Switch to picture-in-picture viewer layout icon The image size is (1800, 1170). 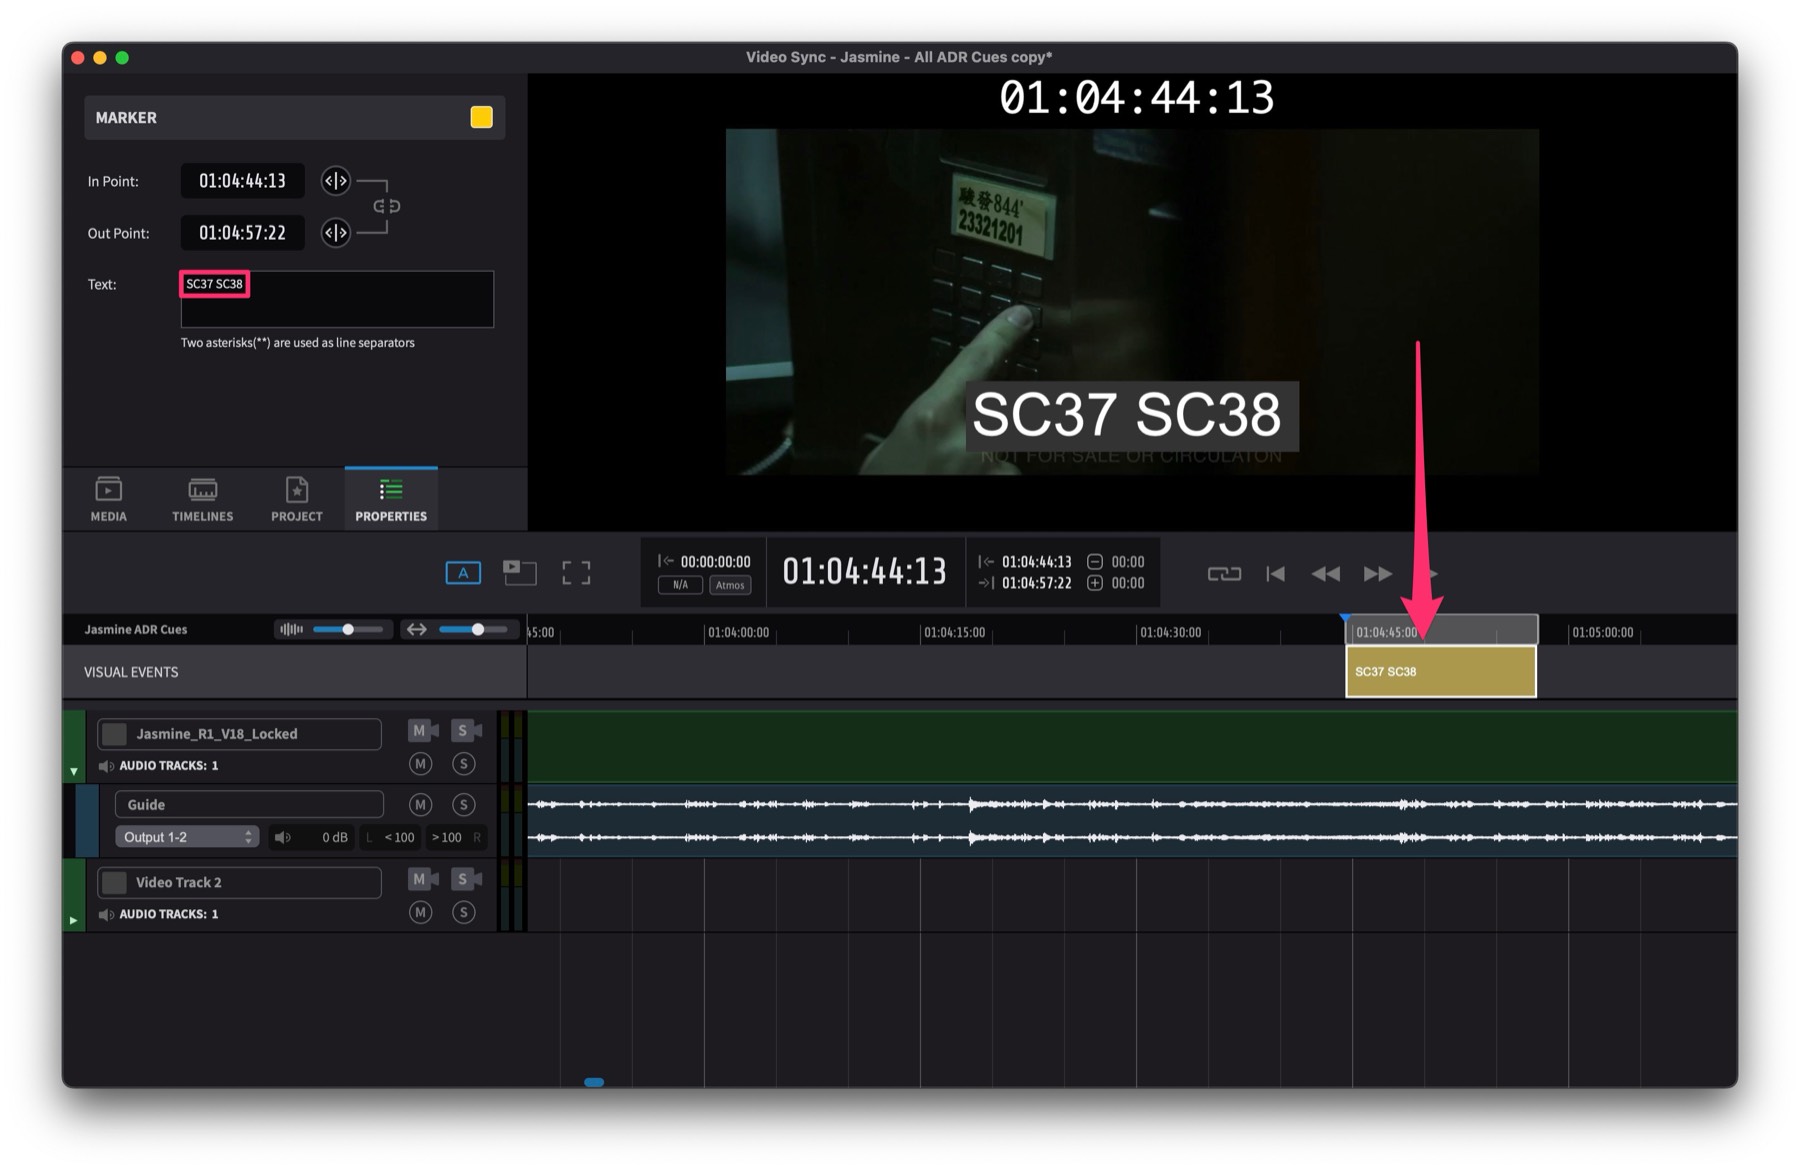519,572
